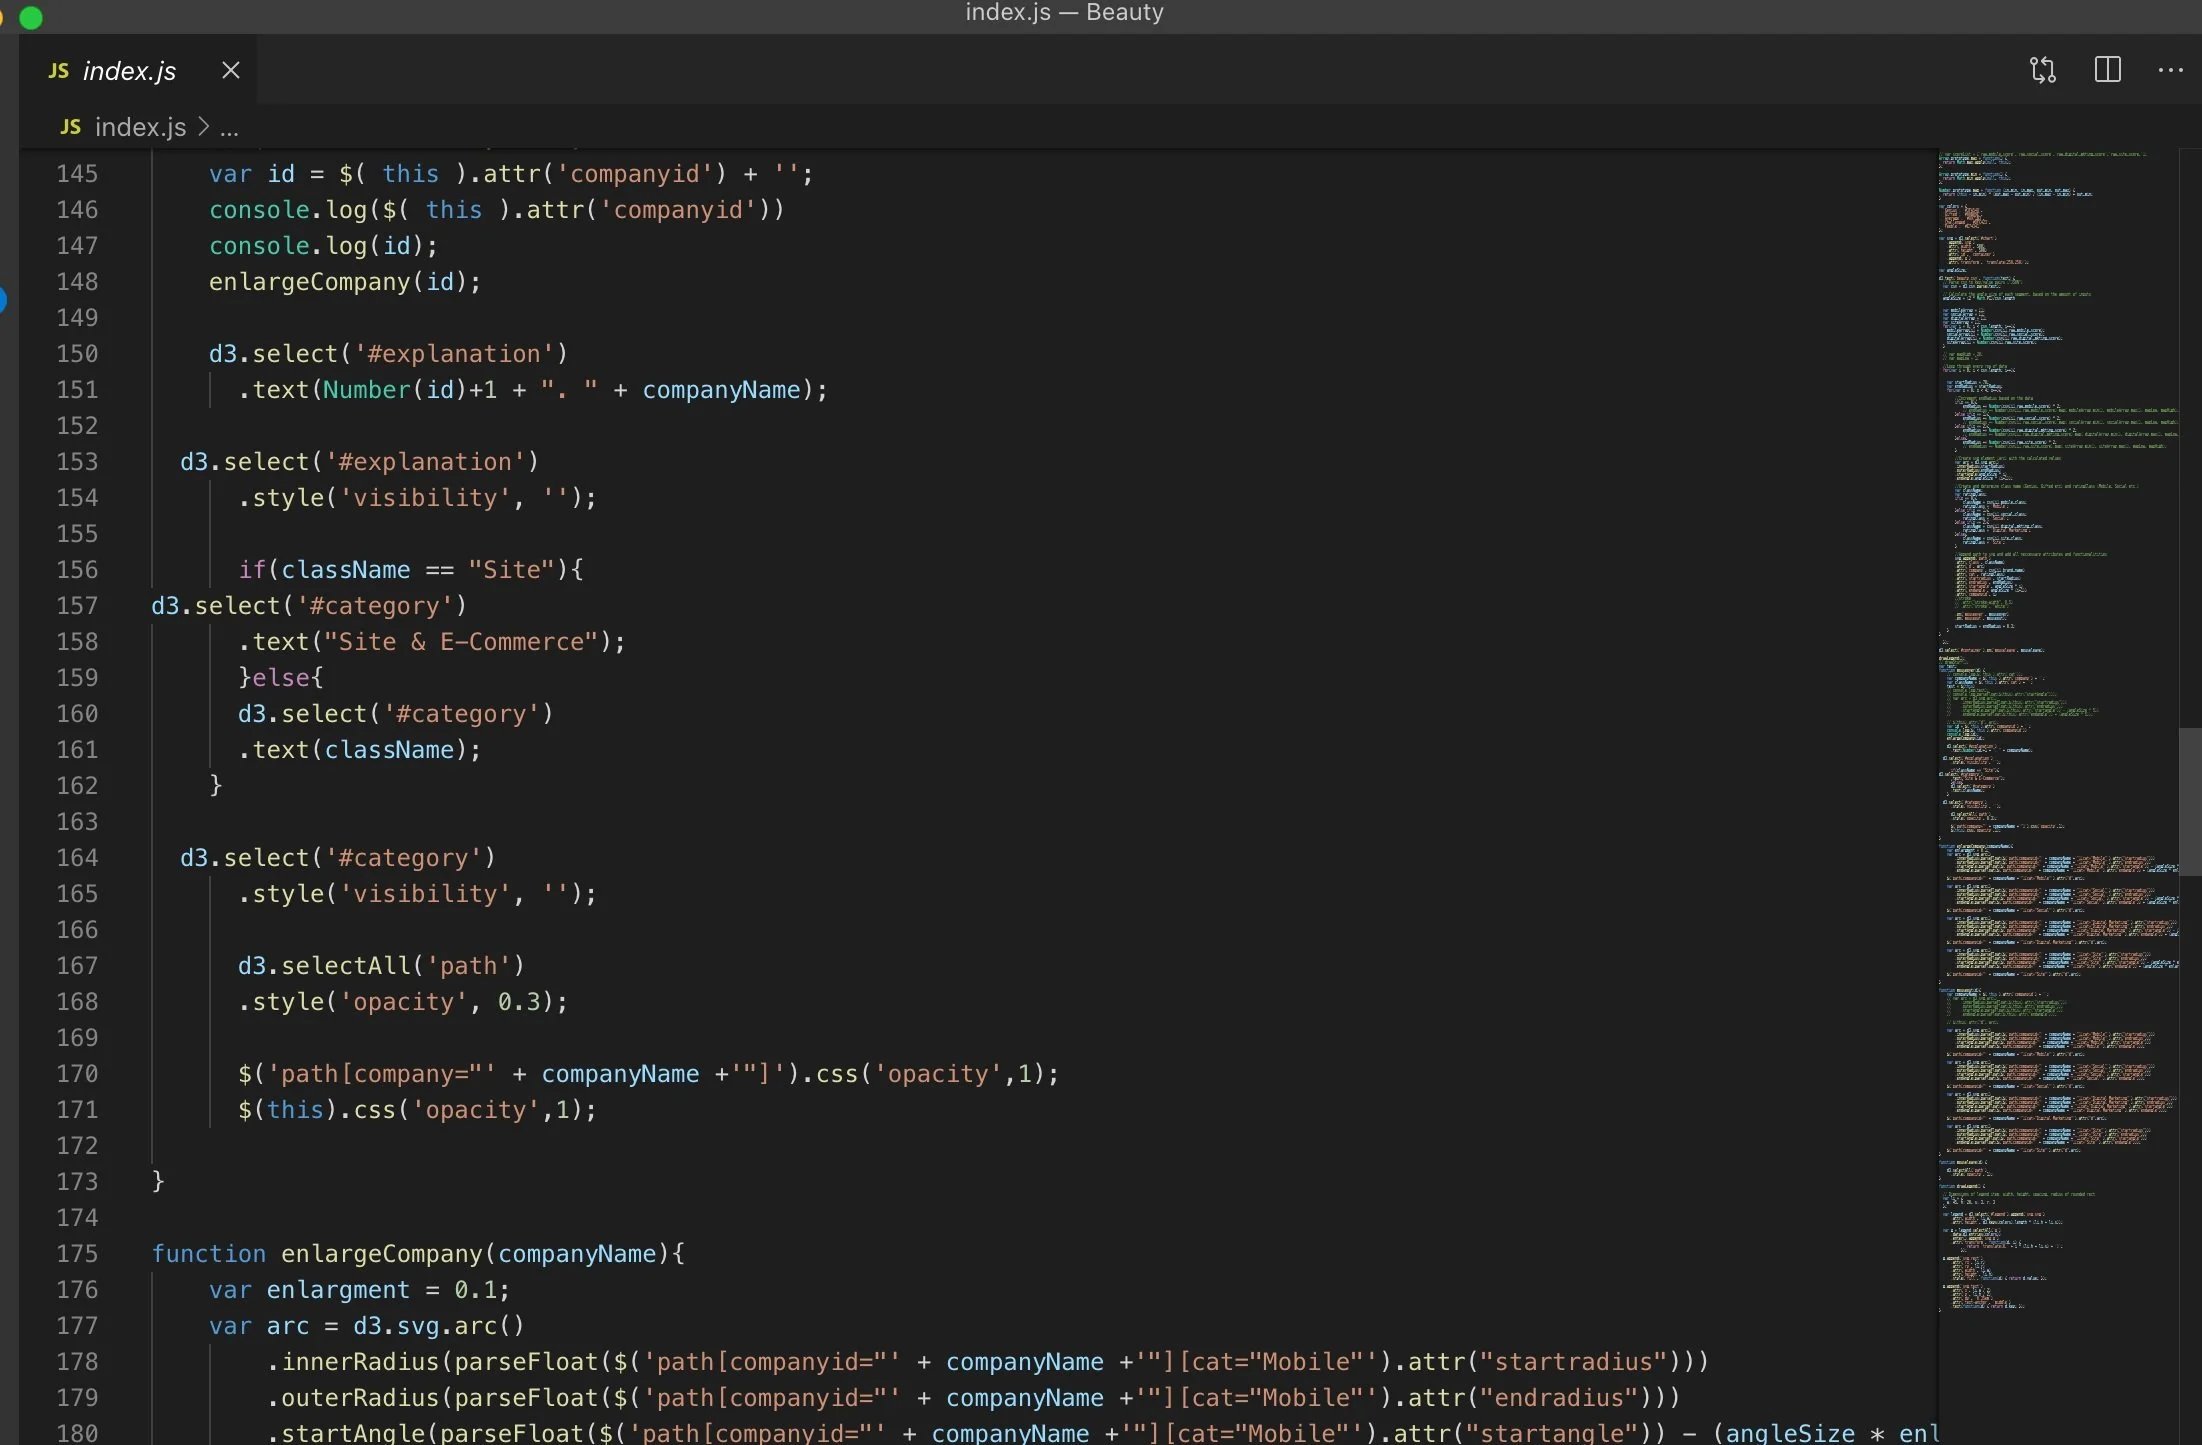This screenshot has width=2202, height=1445.
Task: Select the index.js tab
Action: pos(129,71)
